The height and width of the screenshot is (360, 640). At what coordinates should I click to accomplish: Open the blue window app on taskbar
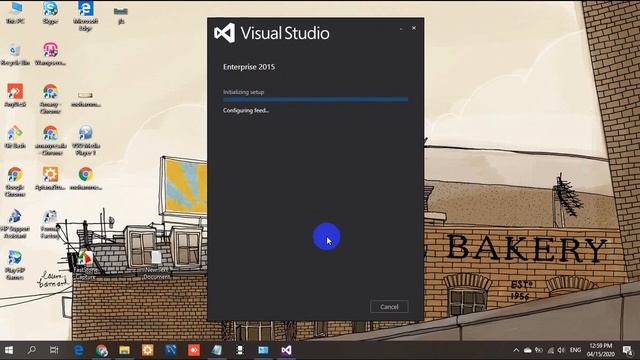(x=263, y=350)
